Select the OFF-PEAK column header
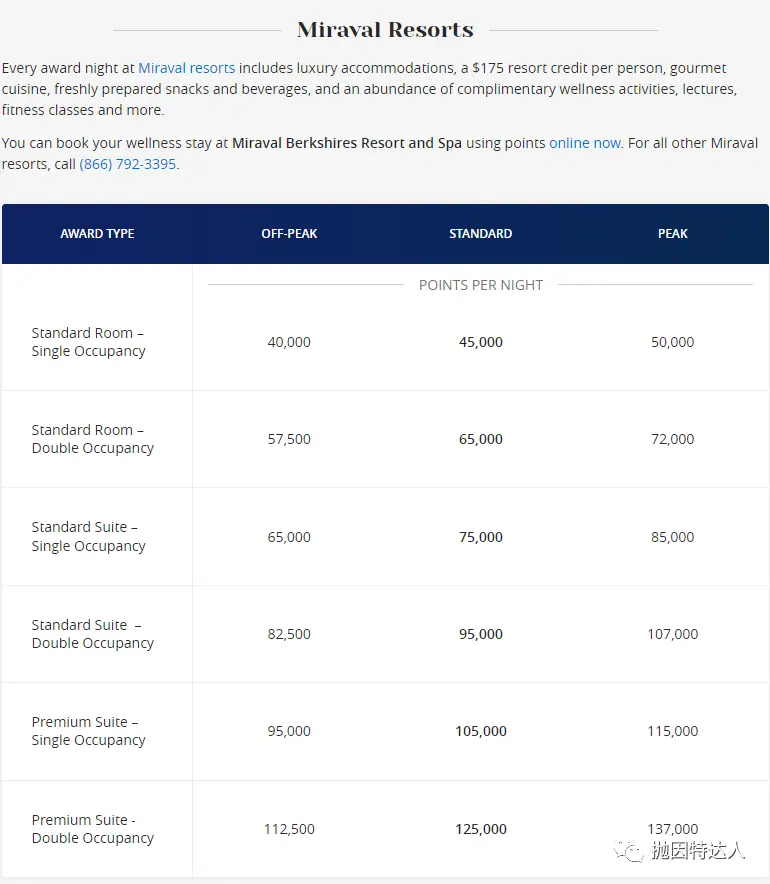This screenshot has width=770, height=884. 289,233
